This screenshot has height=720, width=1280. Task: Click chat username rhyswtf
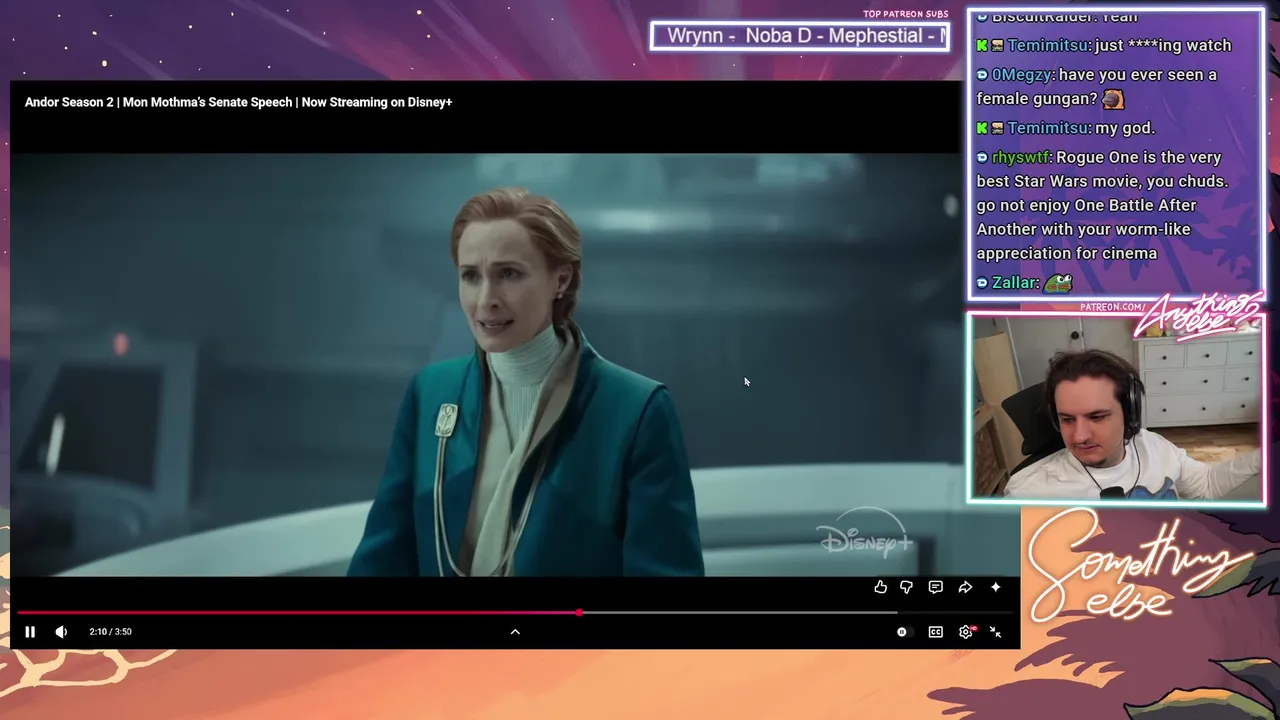click(1020, 157)
